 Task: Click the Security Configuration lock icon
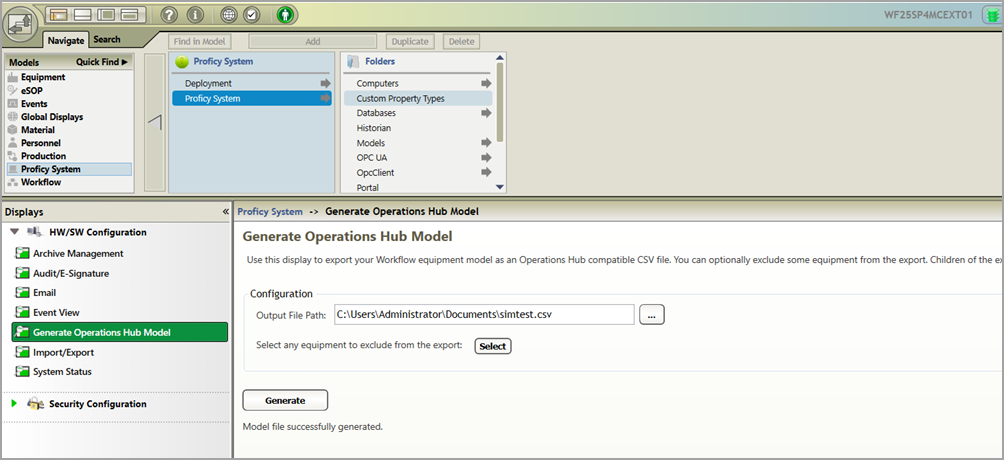coord(35,404)
